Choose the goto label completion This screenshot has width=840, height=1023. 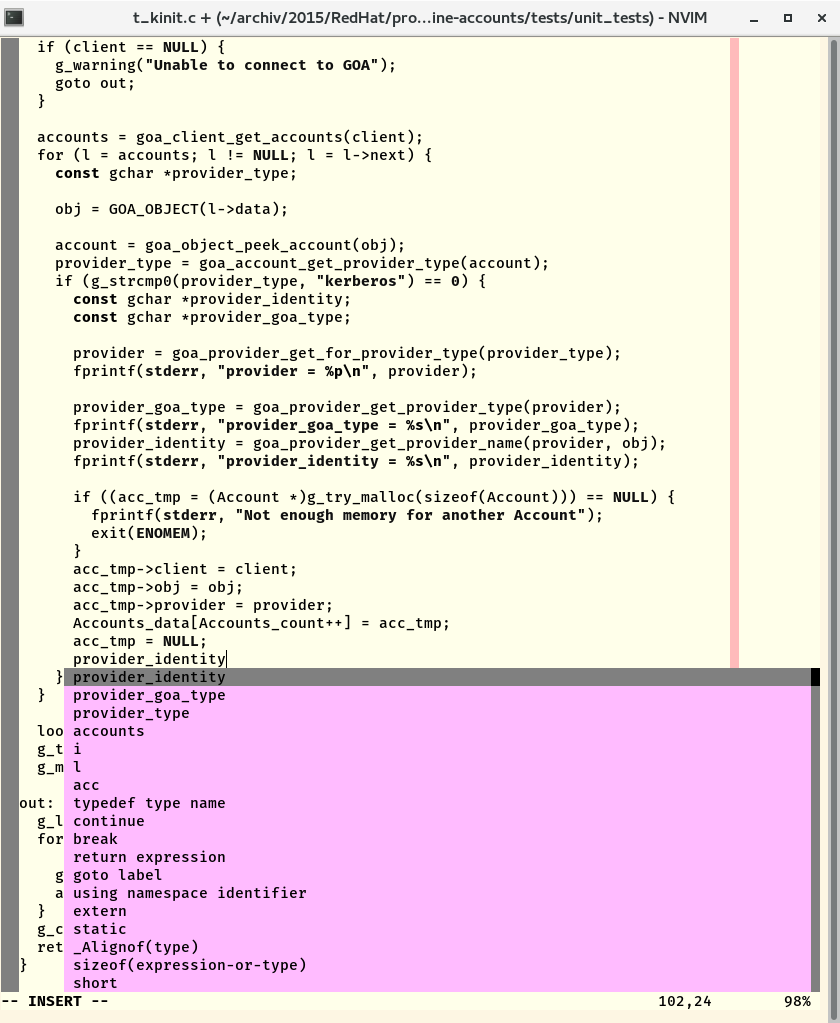[x=115, y=875]
